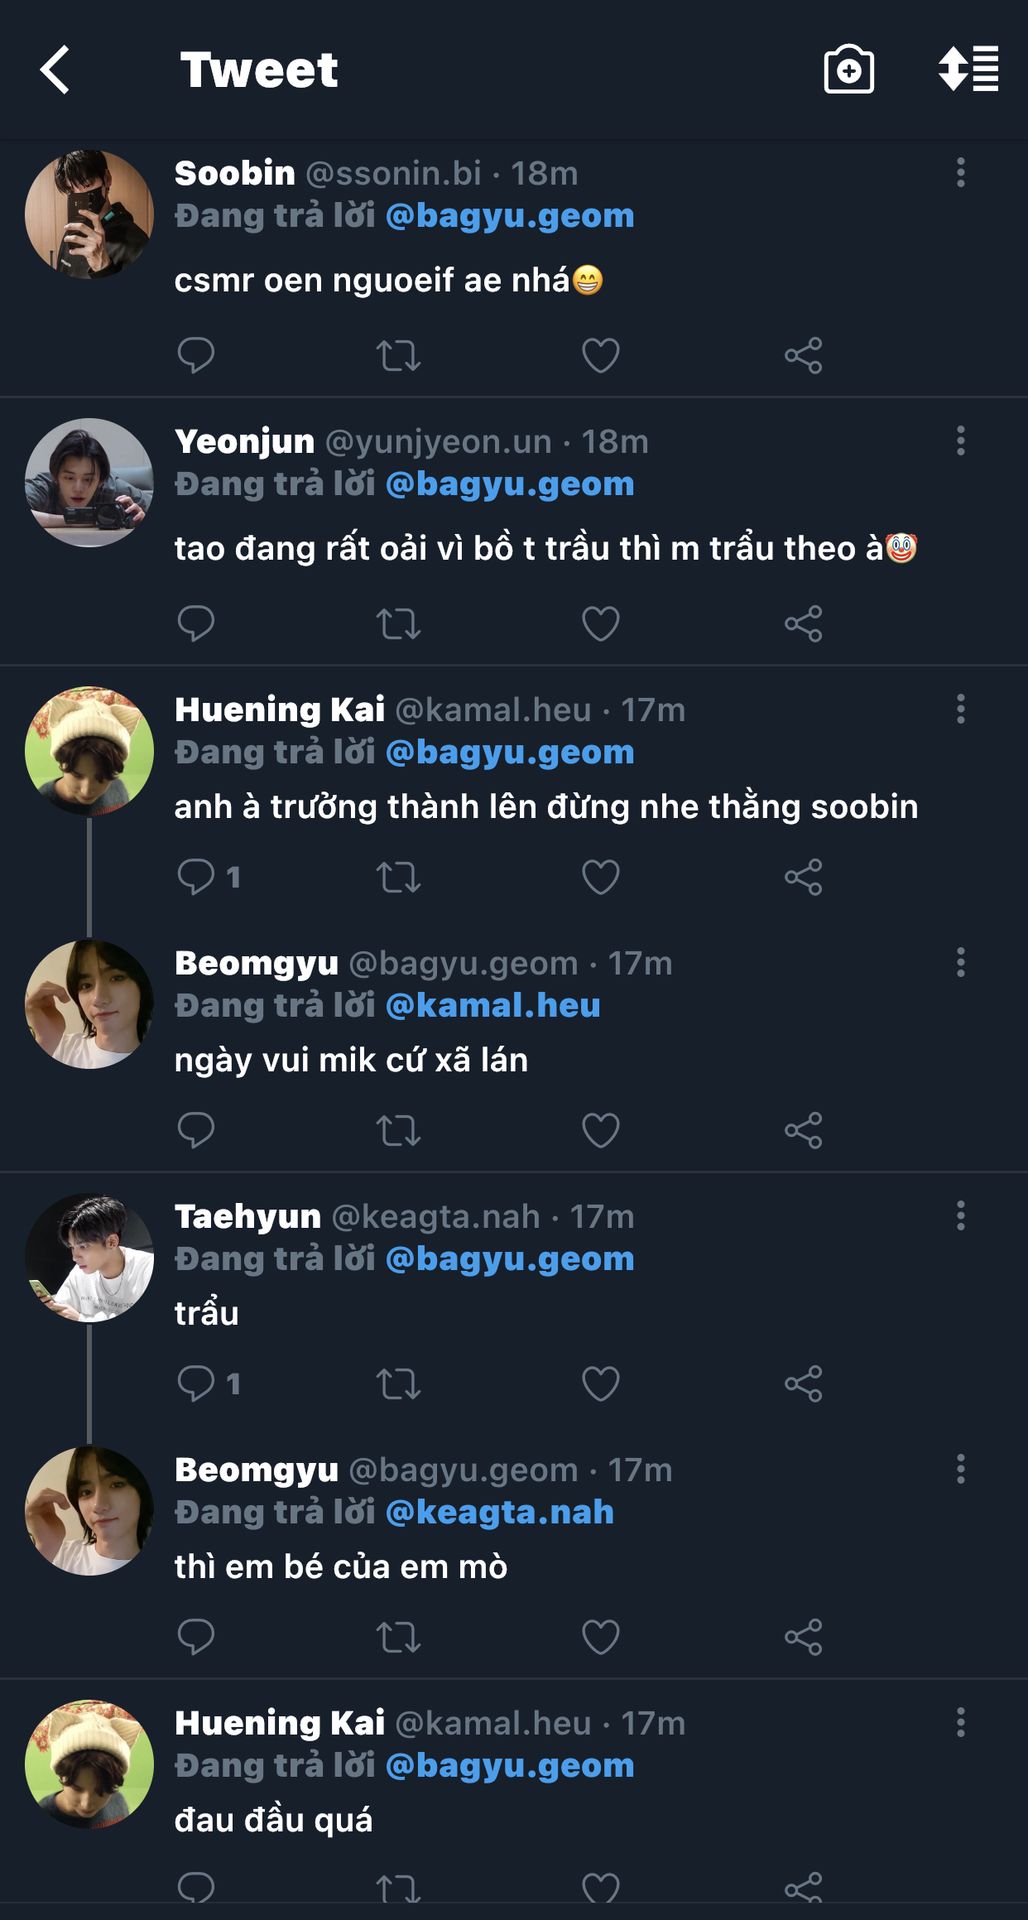Like Beomgyu's "thì em bé của em mò" tweet

[x=600, y=1637]
